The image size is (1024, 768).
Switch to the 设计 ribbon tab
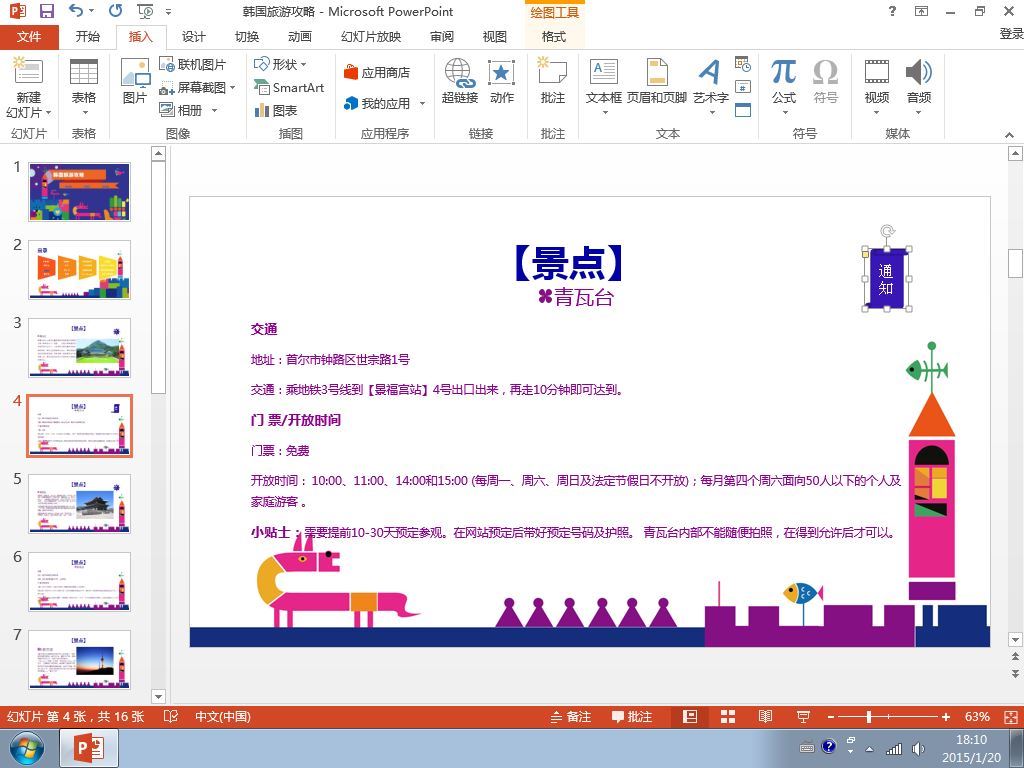pyautogui.click(x=193, y=37)
